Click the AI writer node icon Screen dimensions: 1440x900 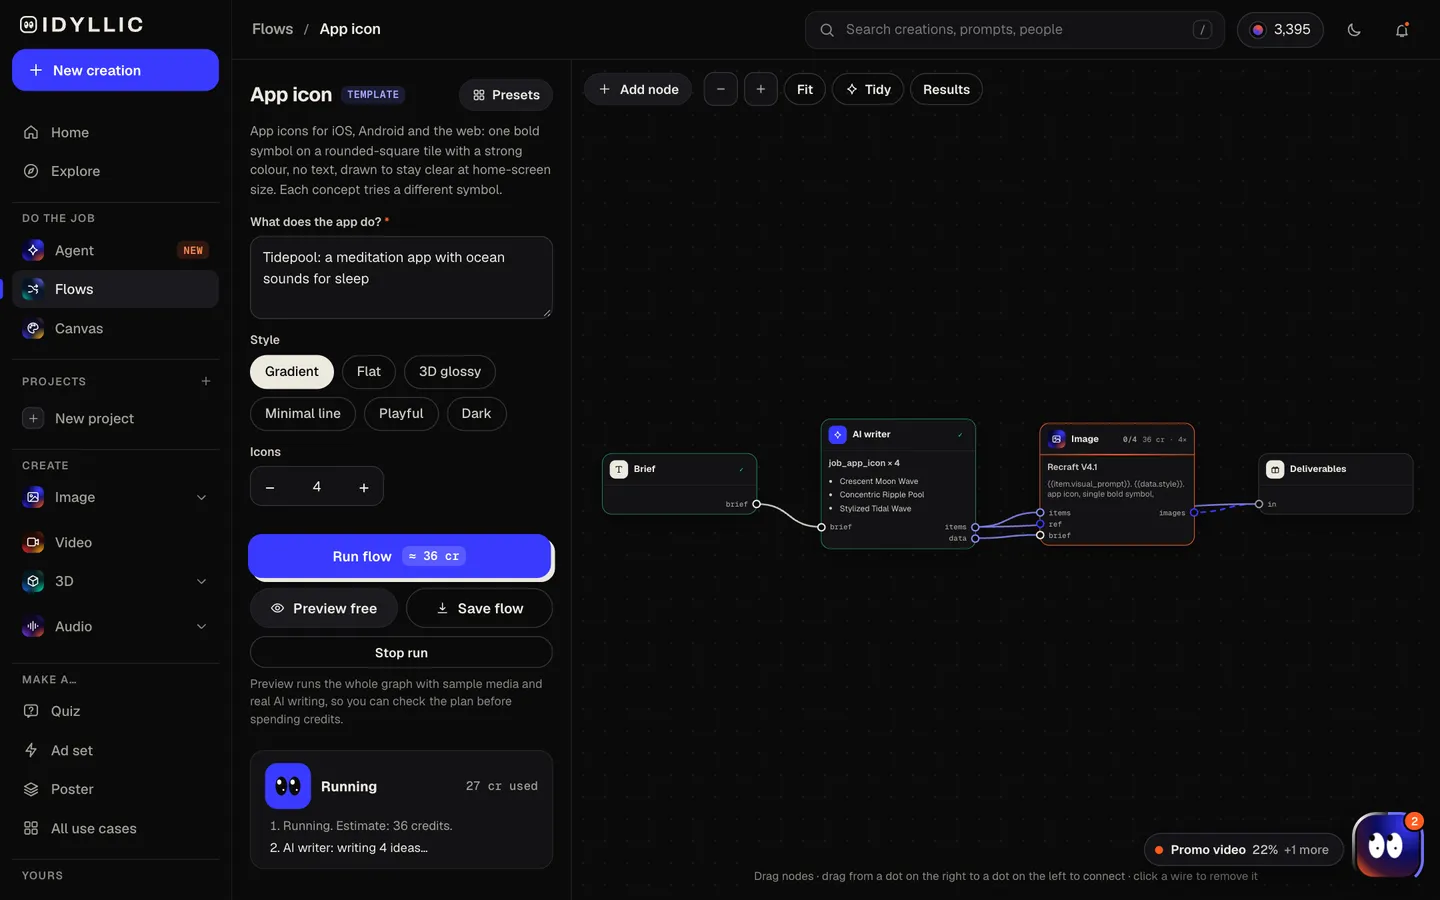point(838,435)
